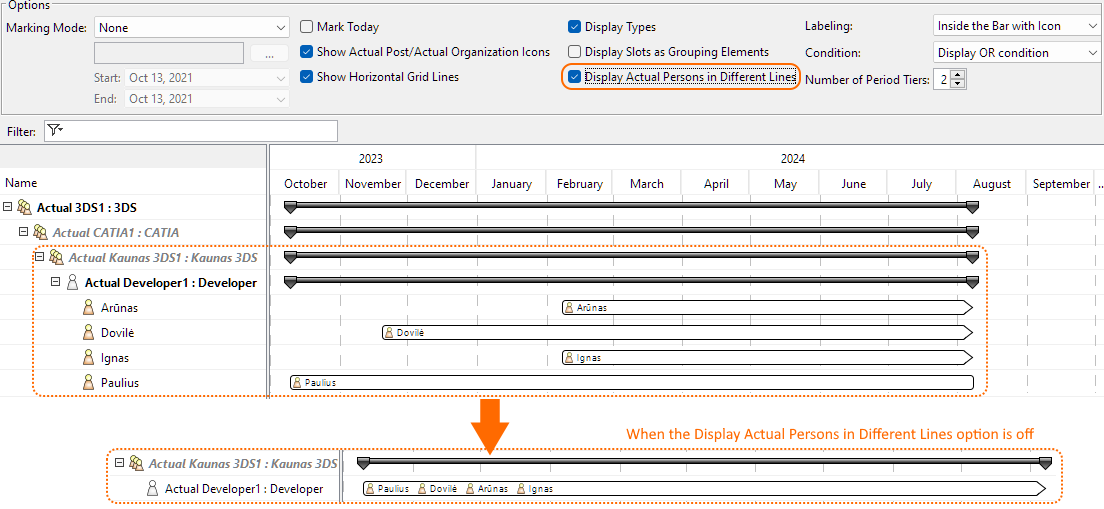The image size is (1104, 509).
Task: Toggle Display Slots as Grouping Elements
Action: click(574, 52)
